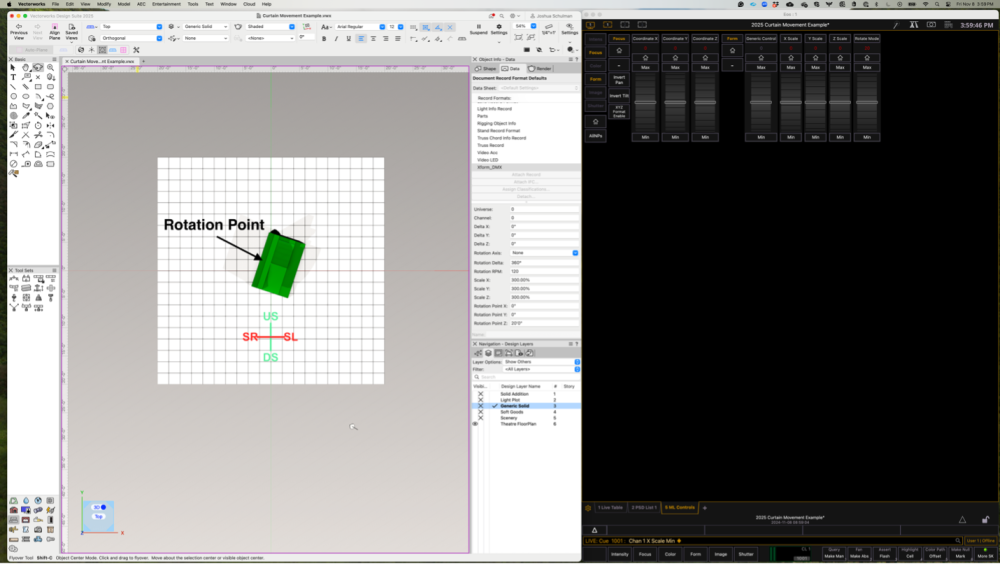Select the Text tool in Basic palette
Screen dimensions: 1000x566
click(13, 77)
